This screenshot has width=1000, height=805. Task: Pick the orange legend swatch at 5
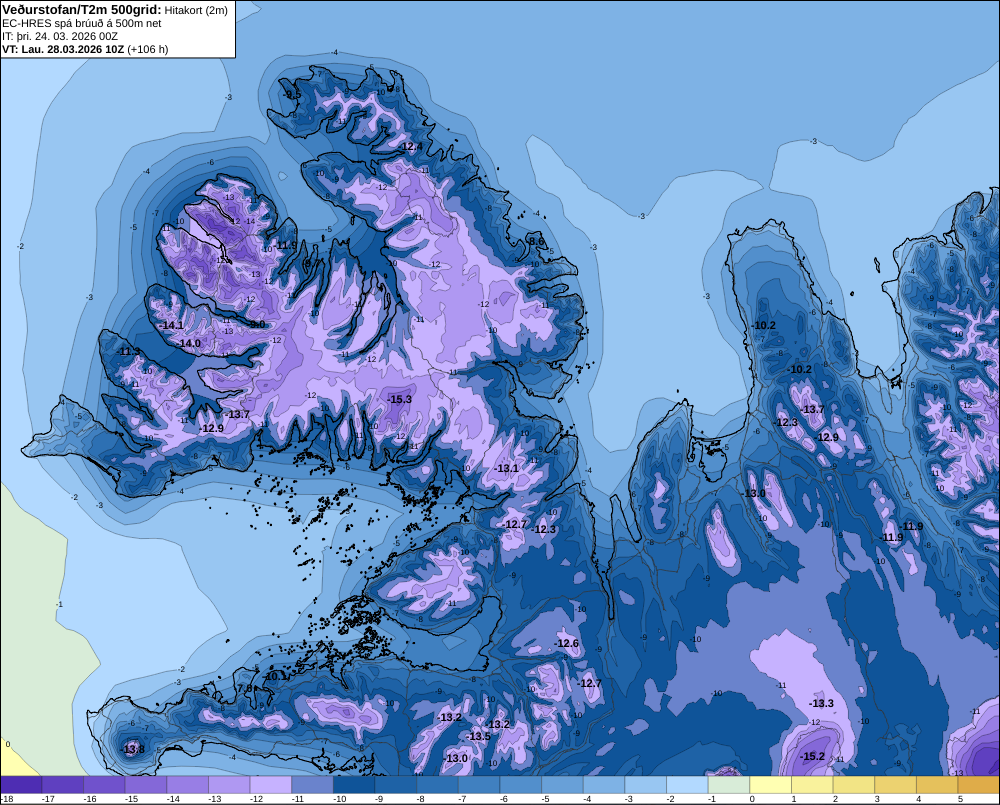pos(978,784)
